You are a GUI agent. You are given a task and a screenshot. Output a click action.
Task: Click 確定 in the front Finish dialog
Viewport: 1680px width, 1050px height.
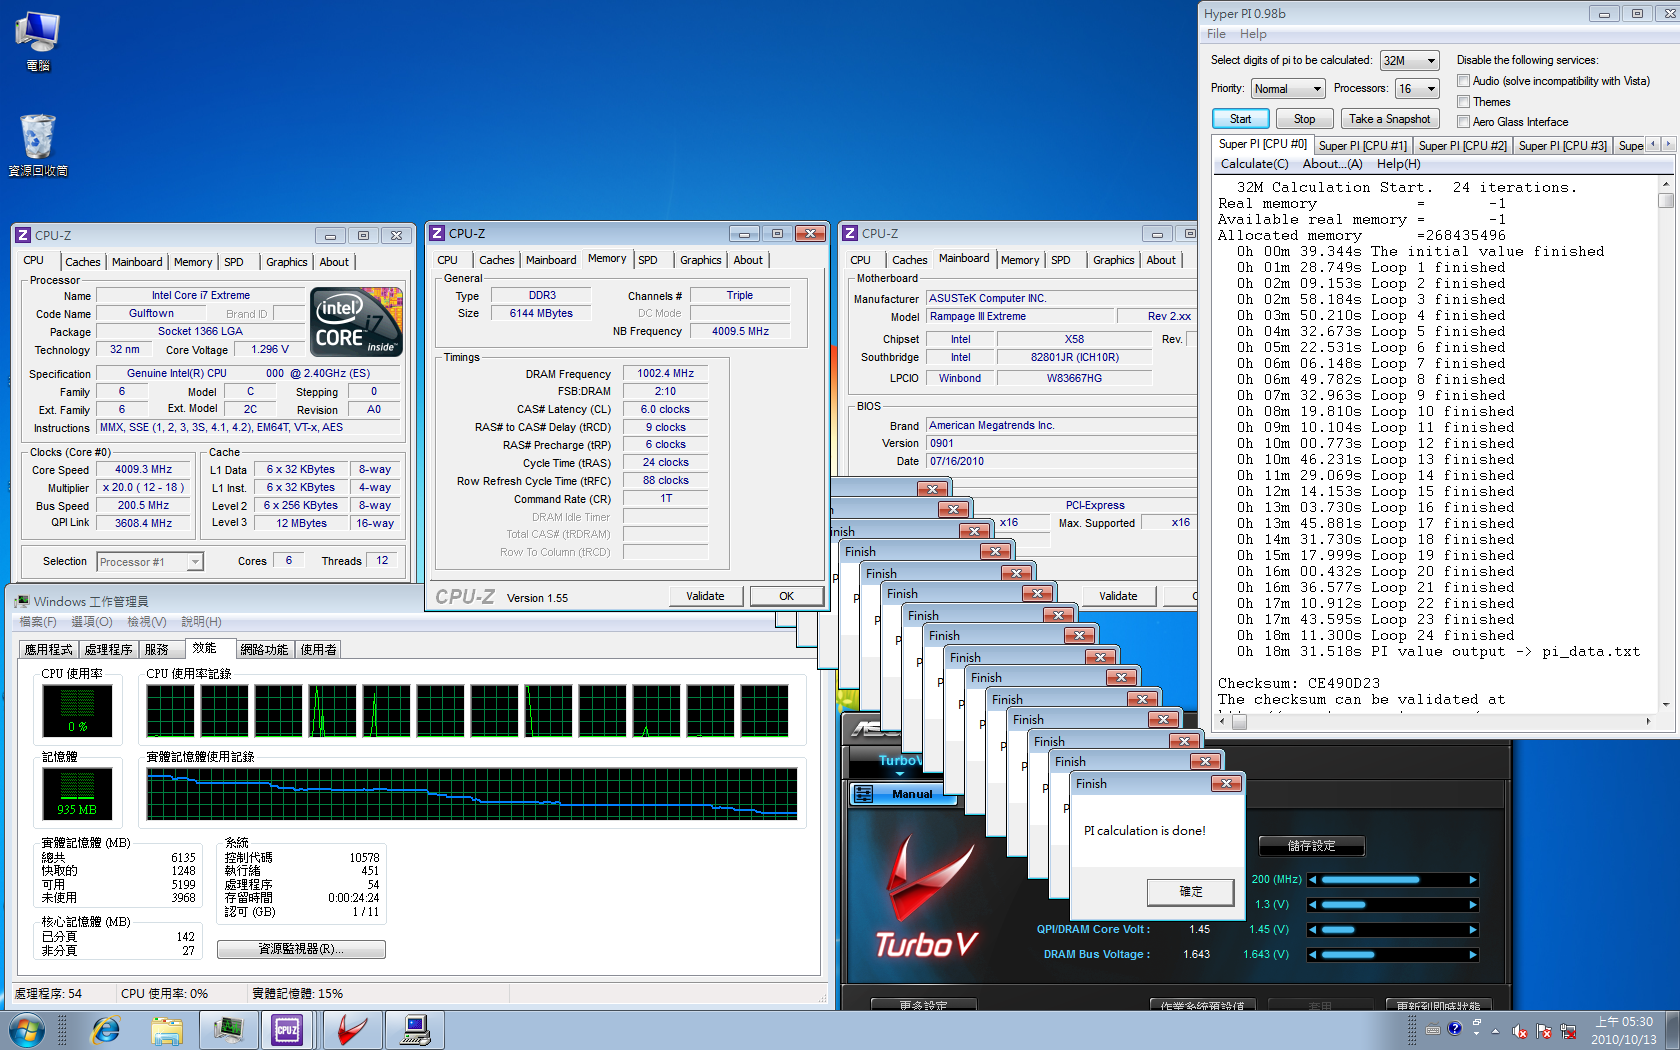click(x=1191, y=892)
